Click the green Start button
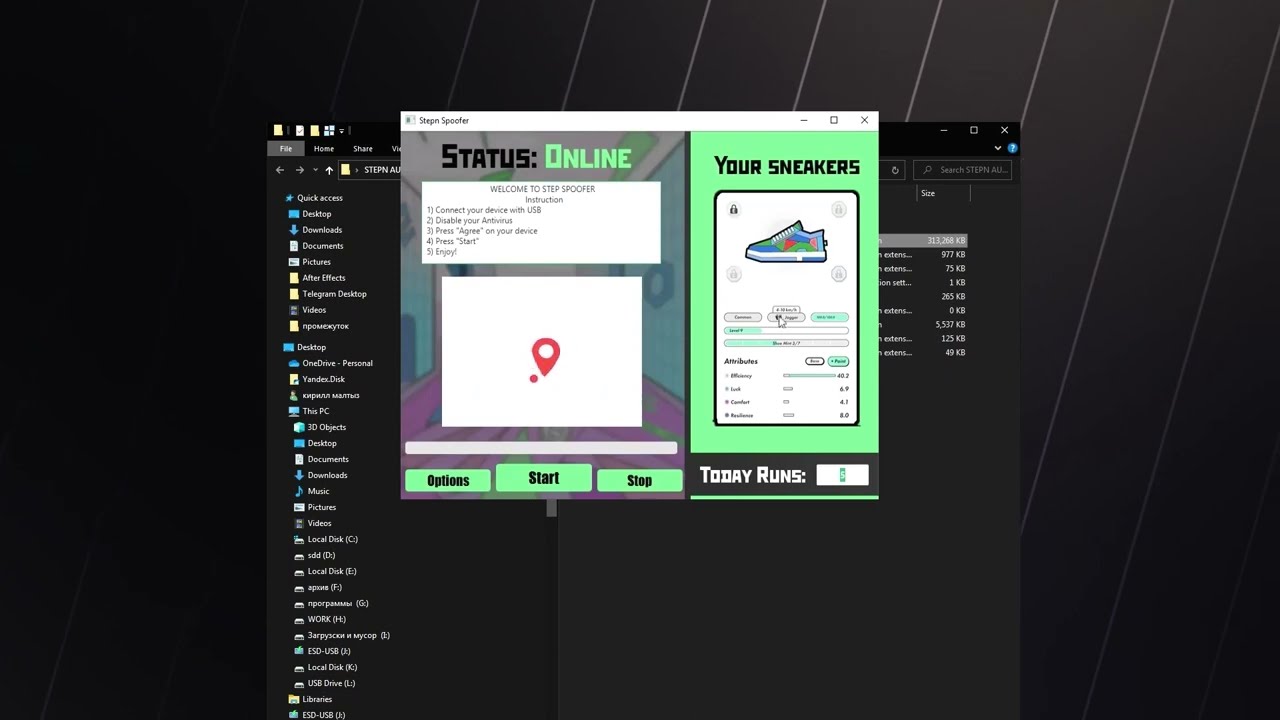 [x=544, y=478]
